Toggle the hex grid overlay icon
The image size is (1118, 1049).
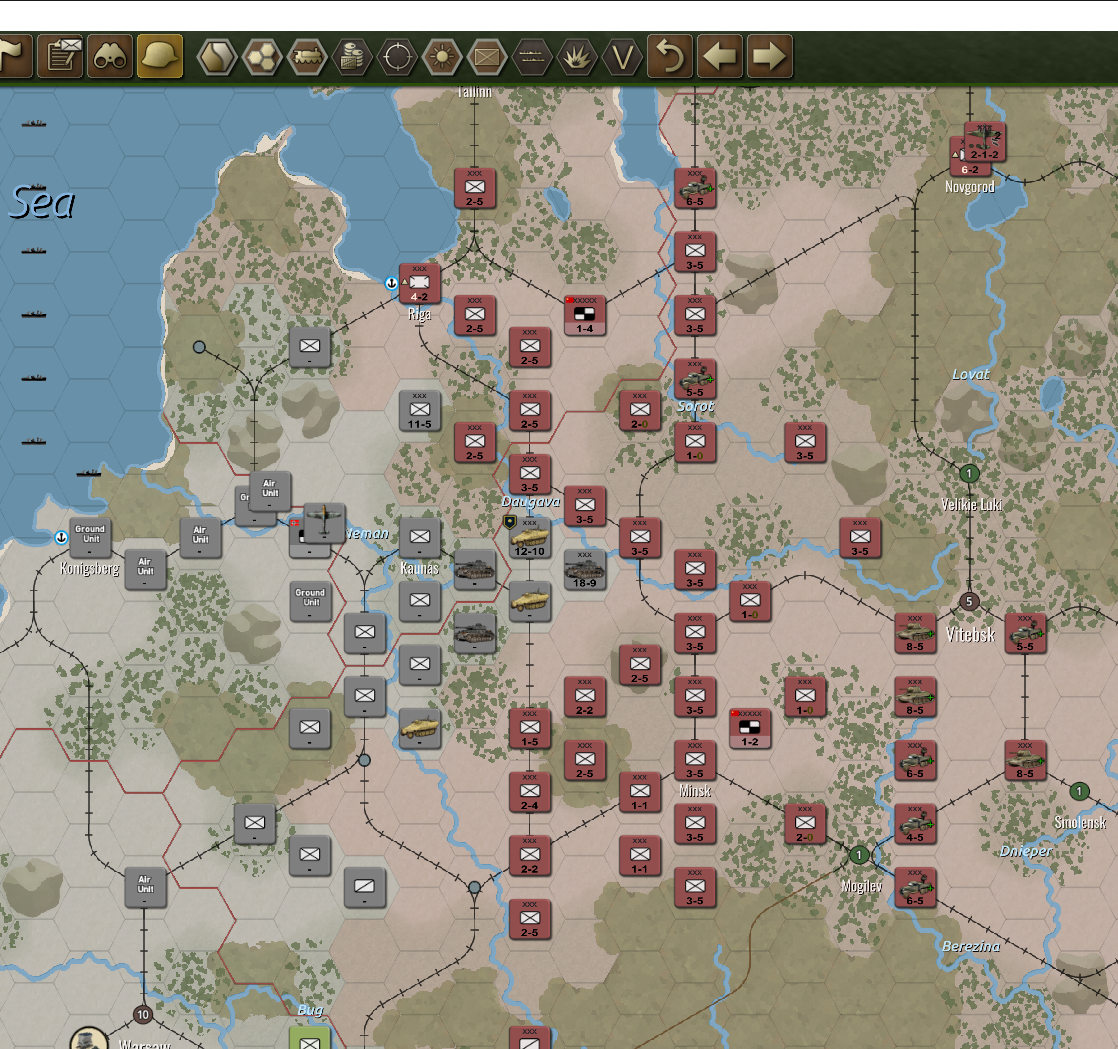click(x=262, y=56)
